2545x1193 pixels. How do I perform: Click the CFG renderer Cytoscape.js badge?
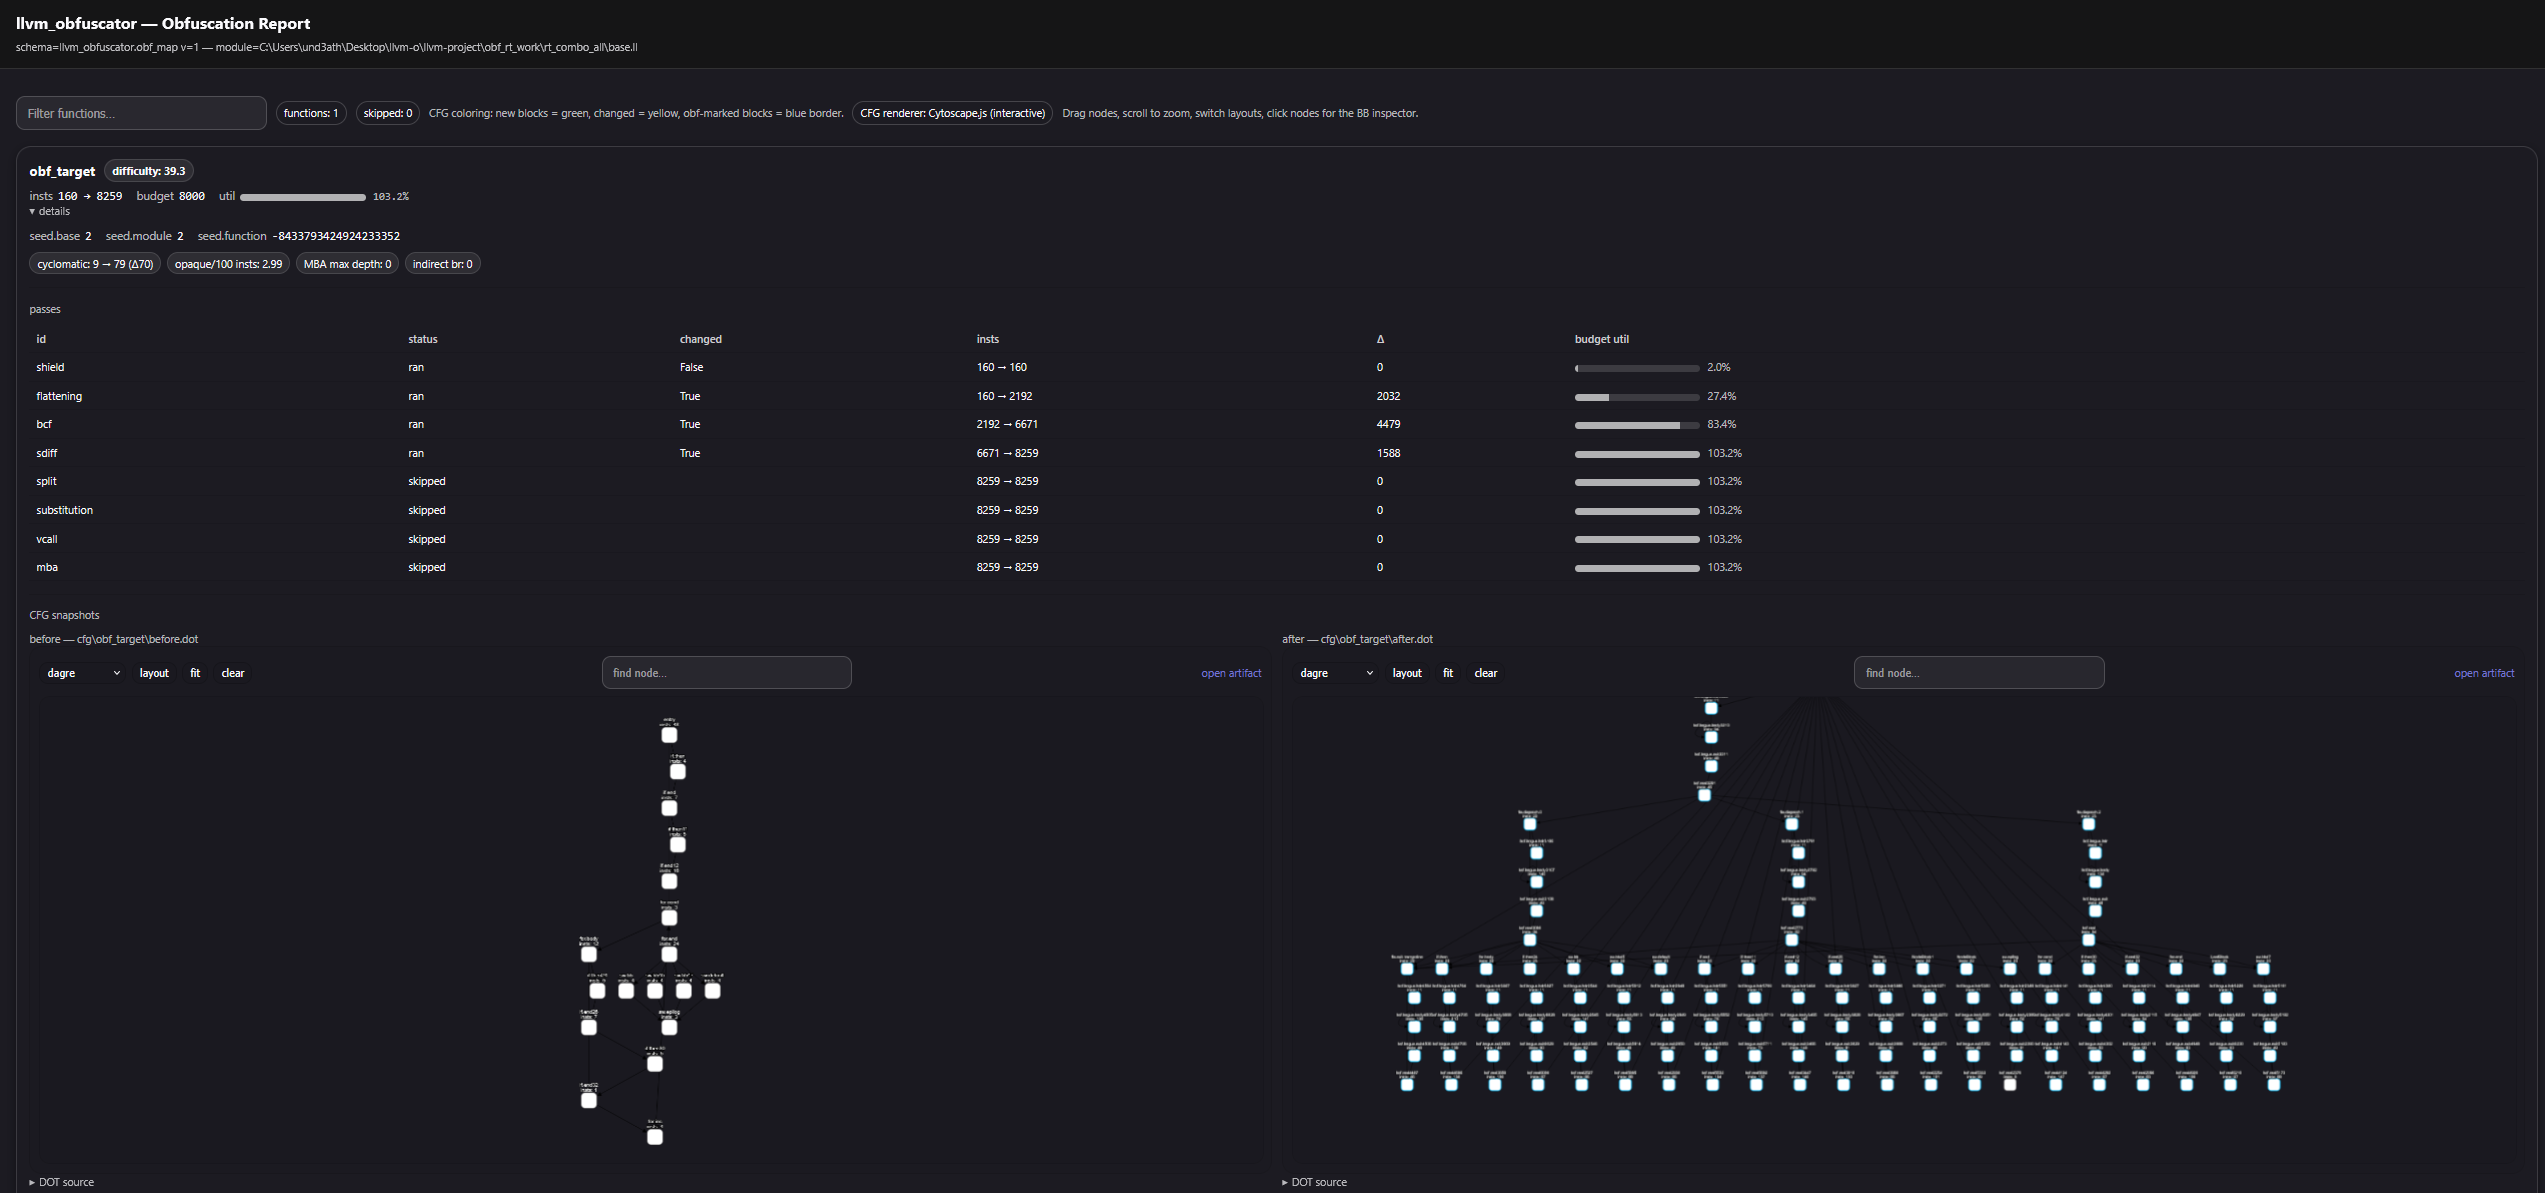[x=952, y=113]
